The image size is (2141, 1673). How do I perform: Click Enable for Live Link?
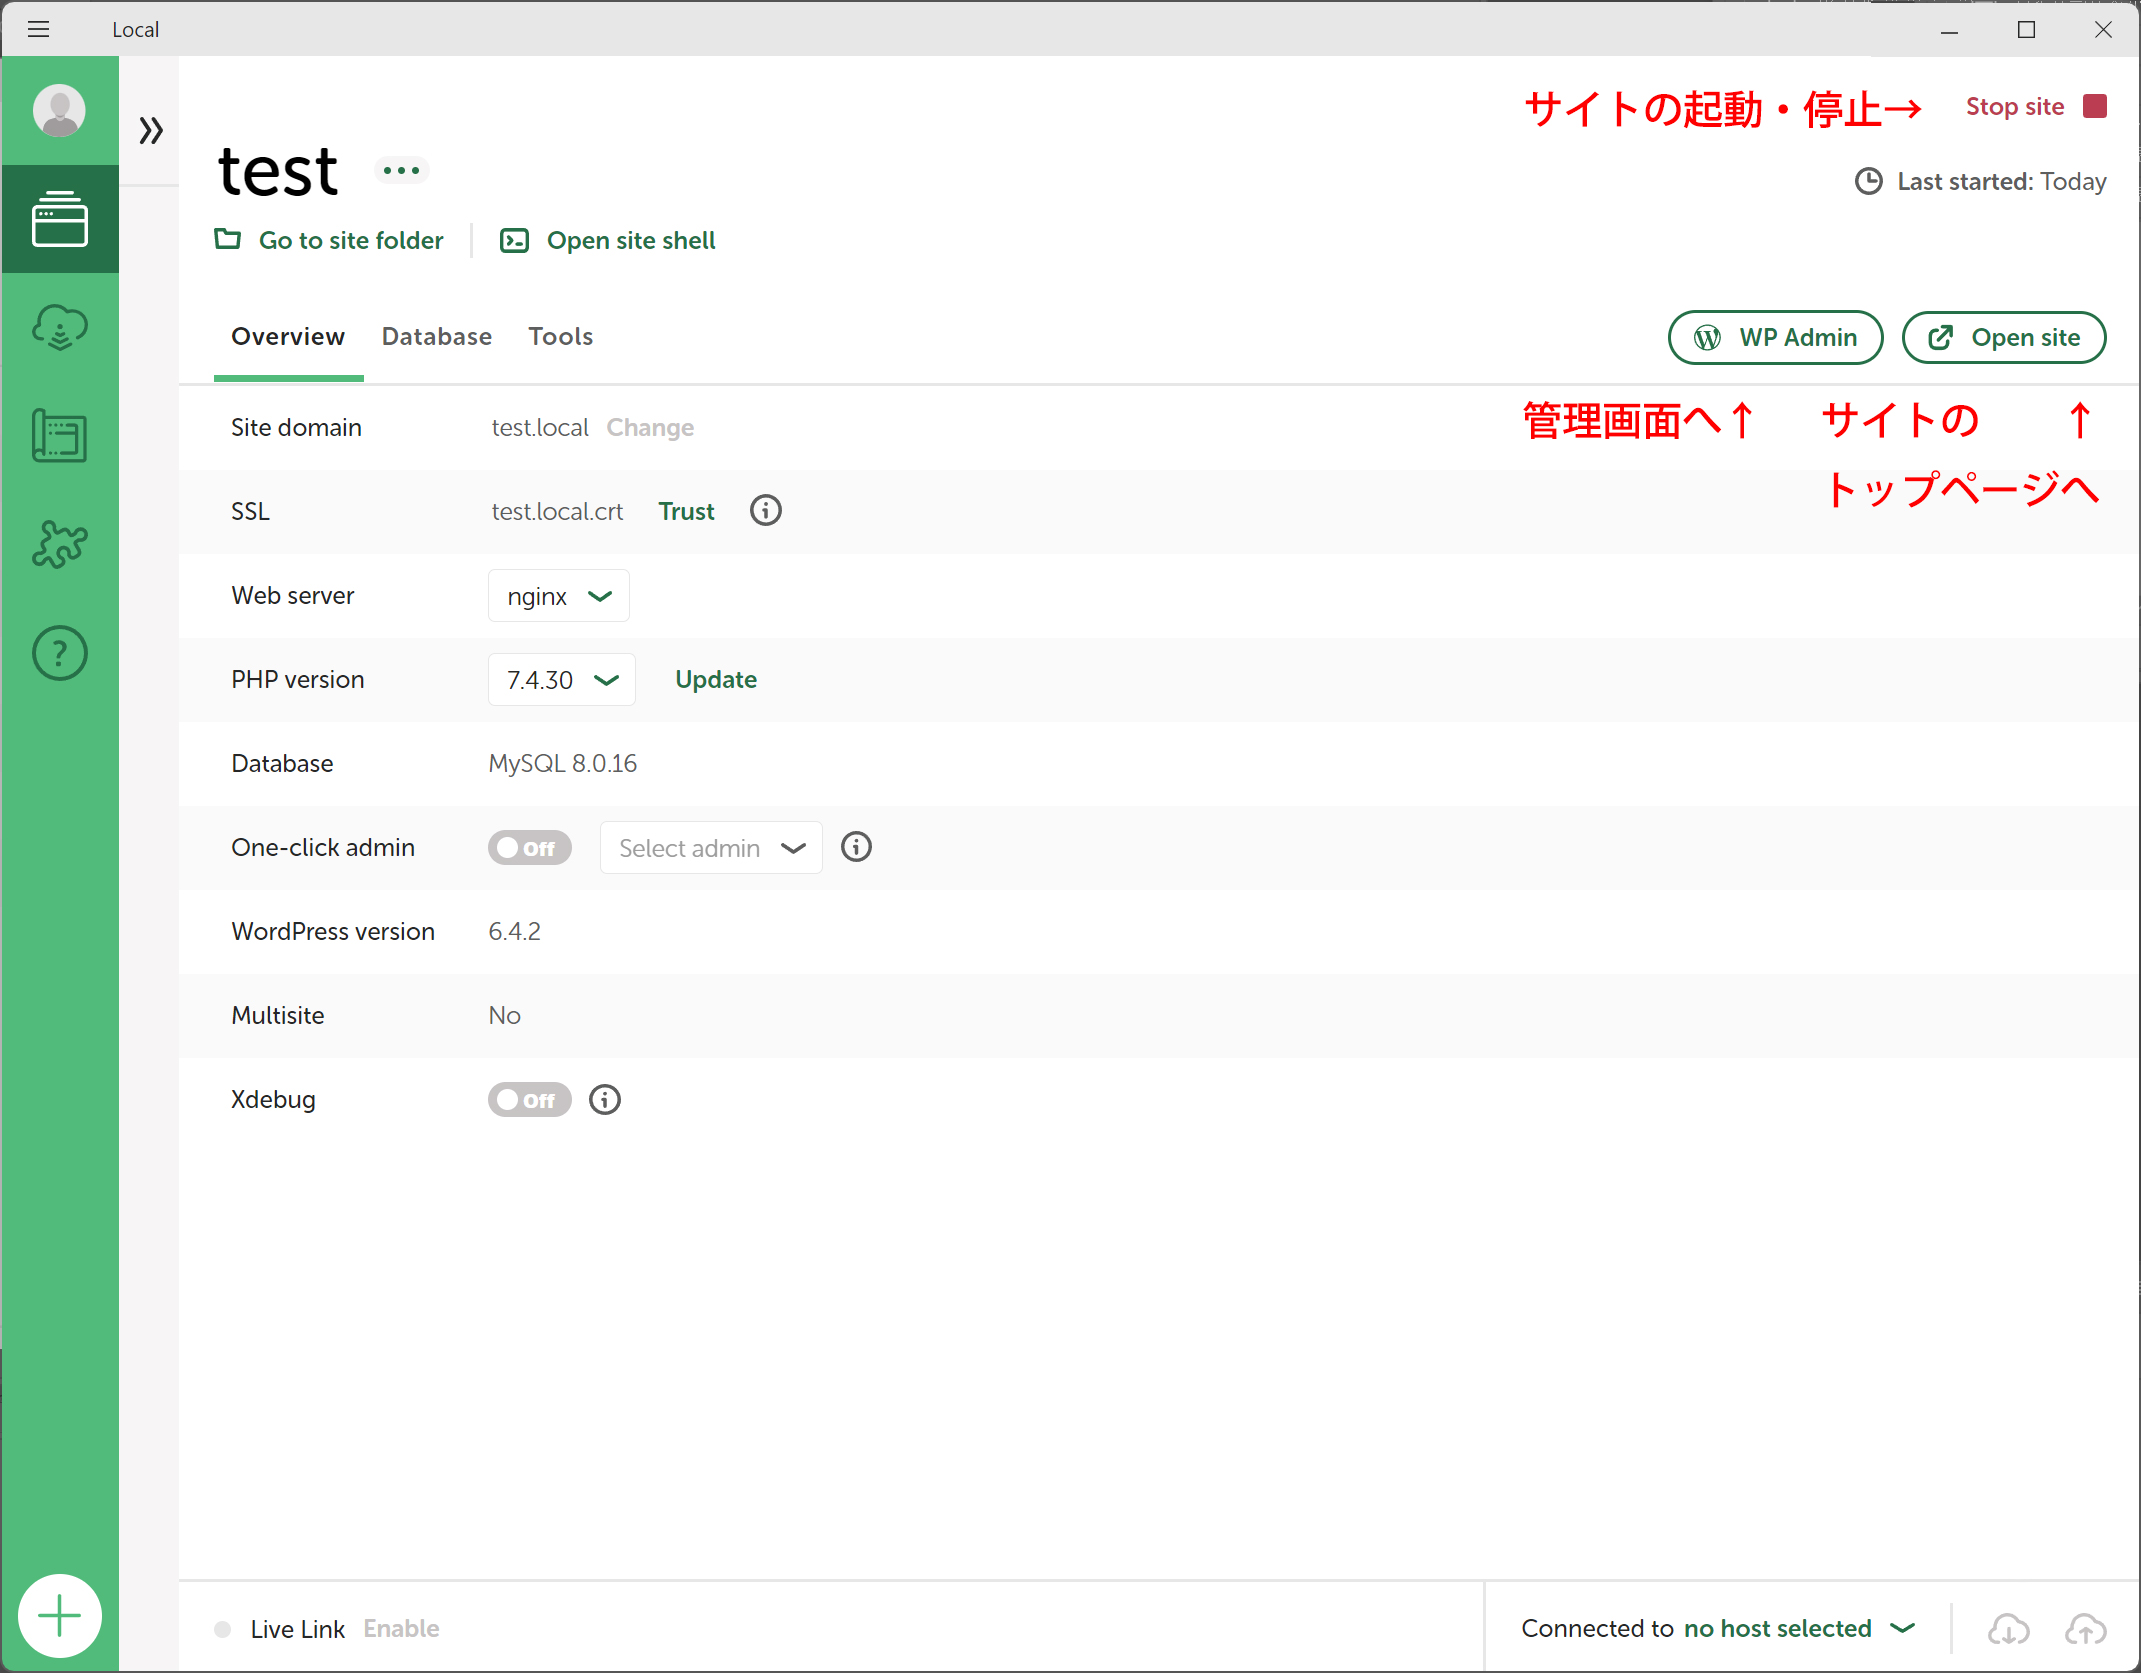pos(401,1628)
